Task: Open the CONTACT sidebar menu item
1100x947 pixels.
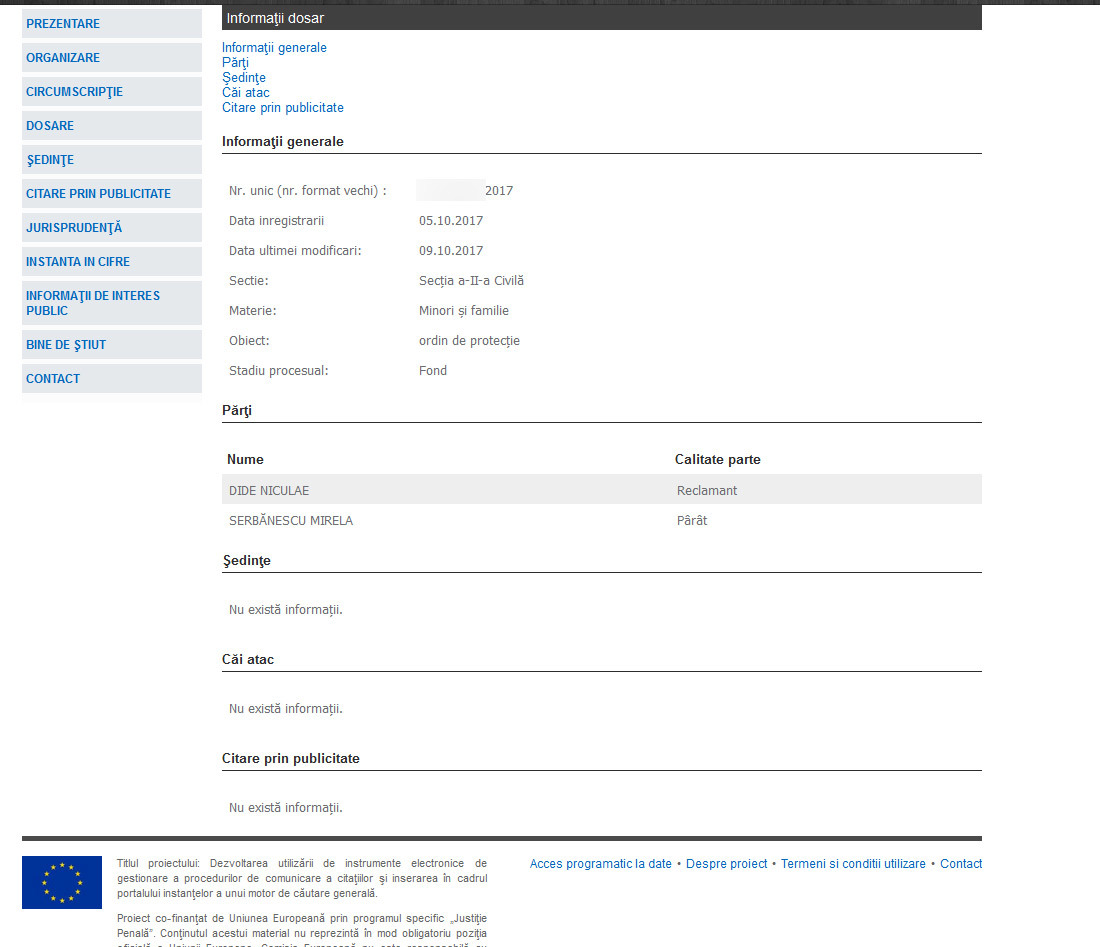Action: point(53,379)
